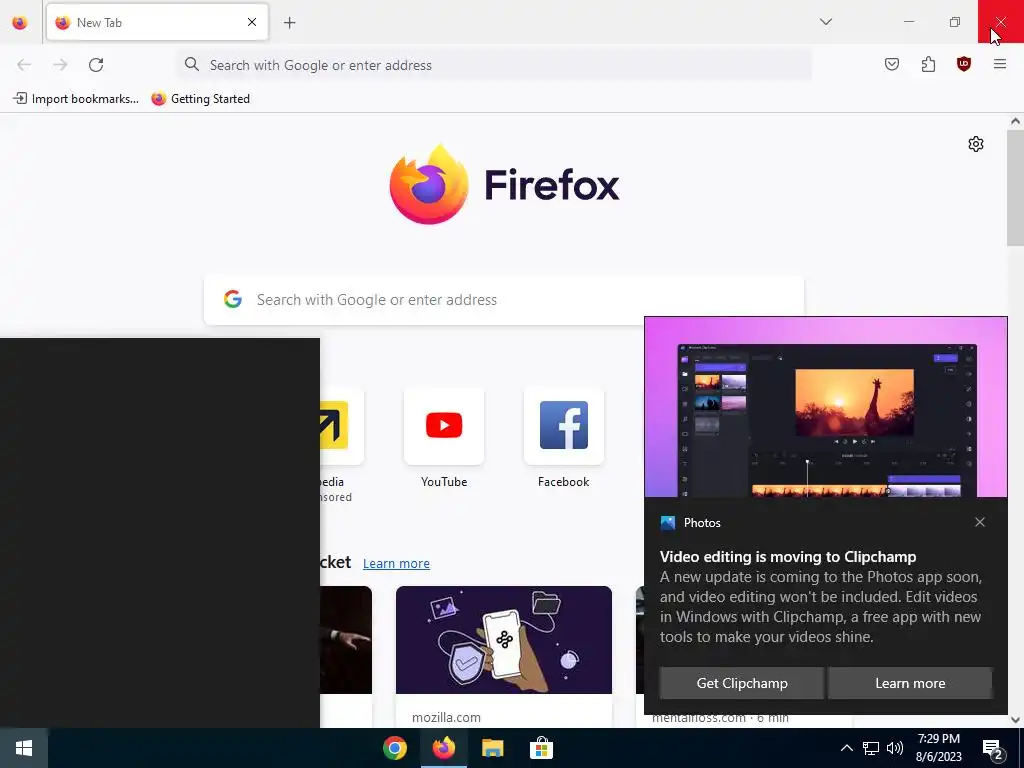Click the network tray icon
1024x768 pixels.
(871, 748)
